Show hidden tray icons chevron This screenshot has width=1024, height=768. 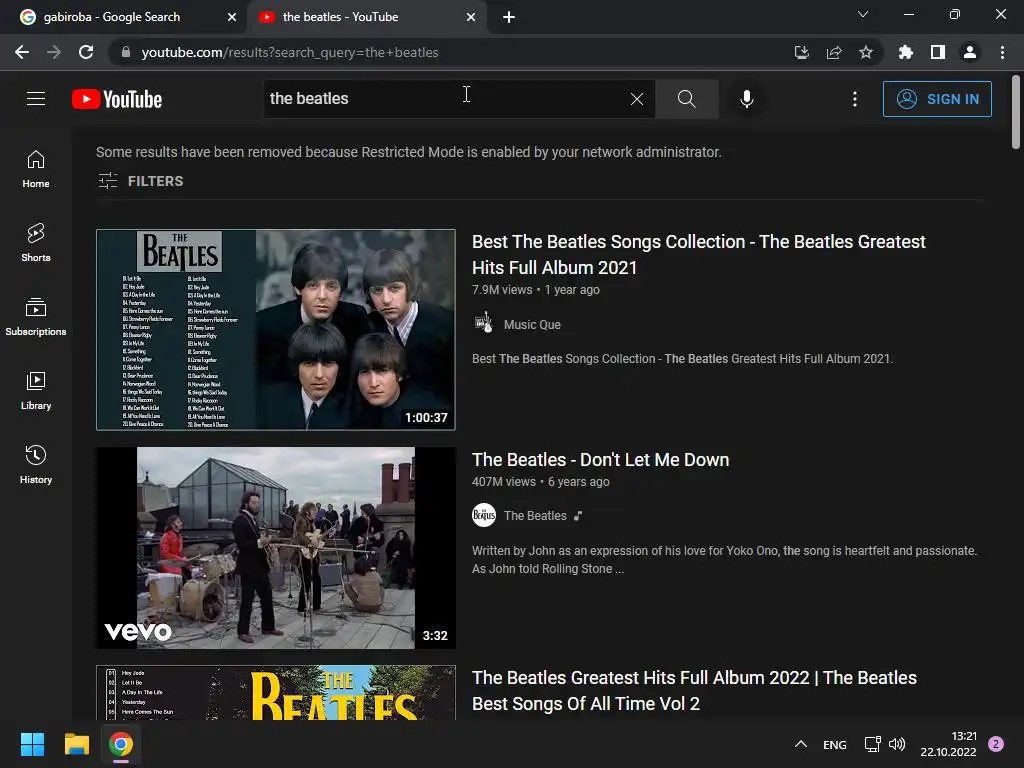point(801,744)
